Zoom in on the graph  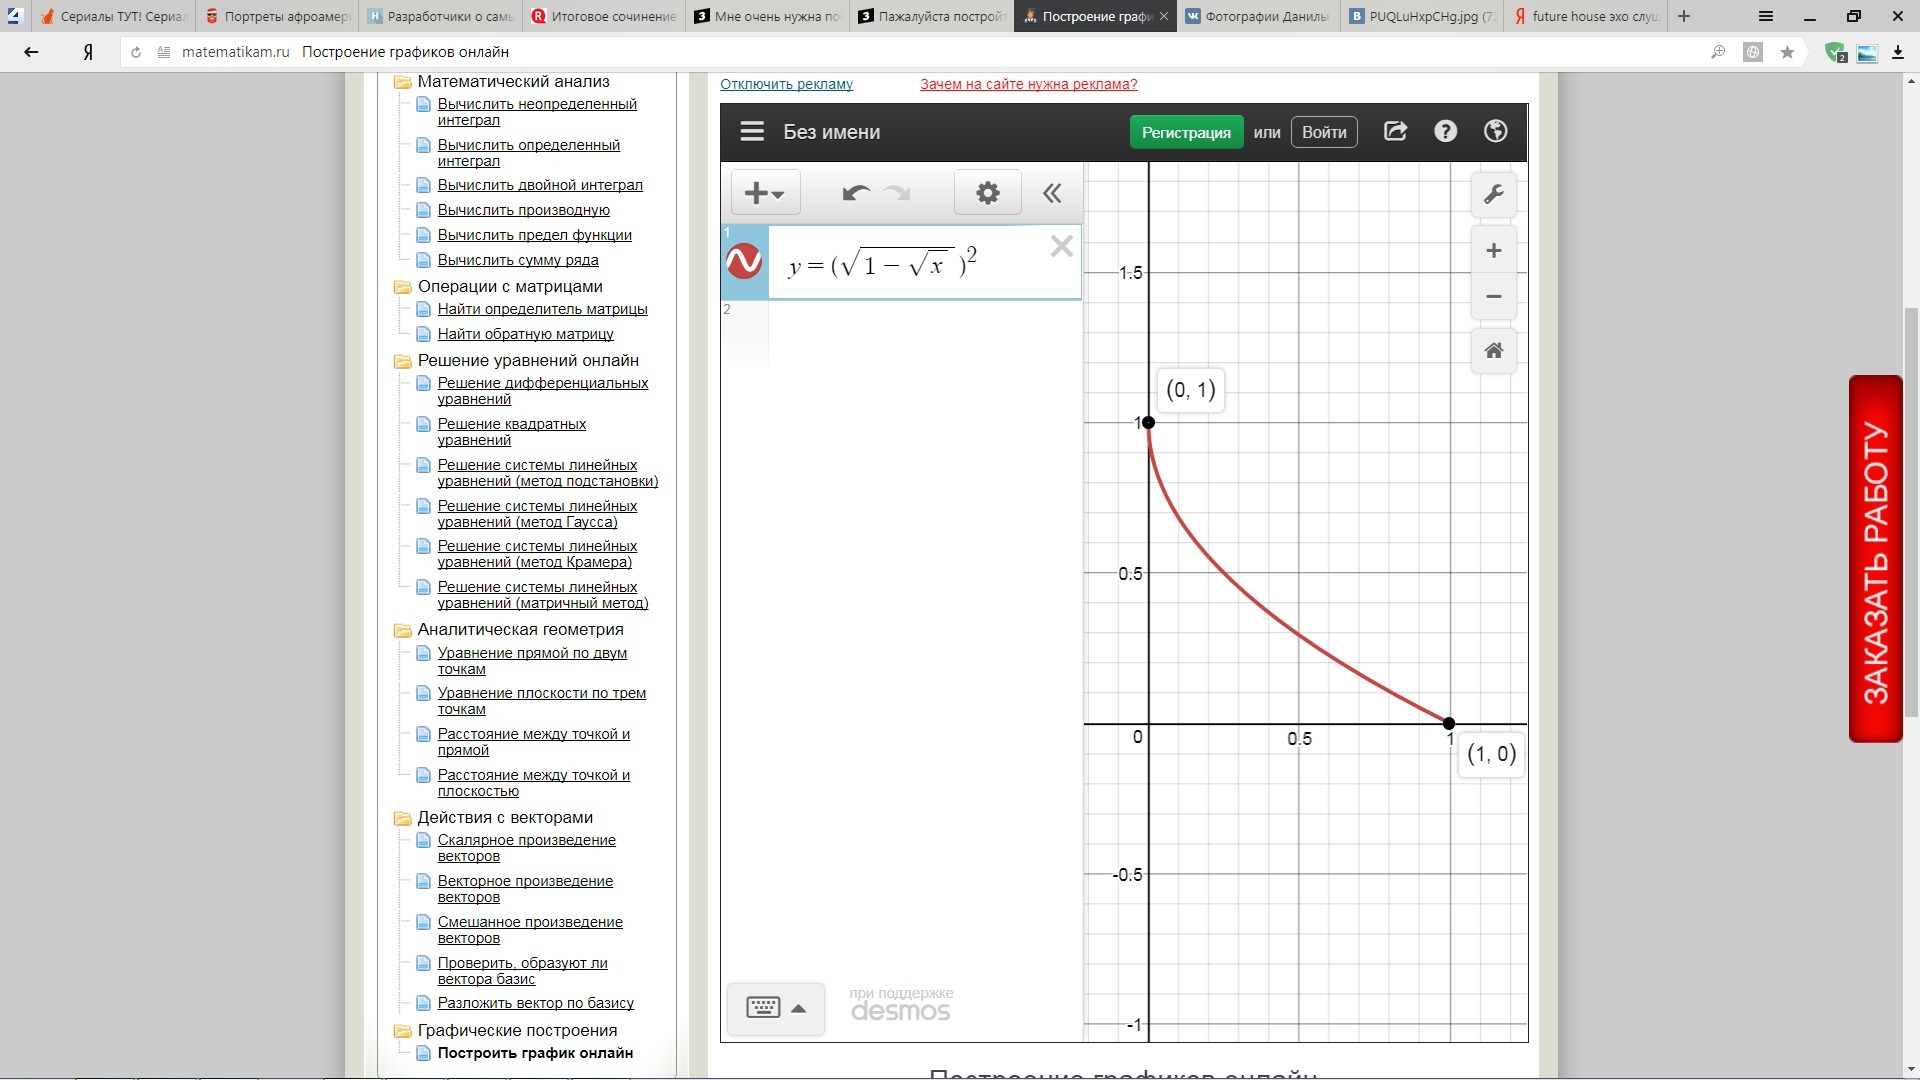click(1493, 251)
